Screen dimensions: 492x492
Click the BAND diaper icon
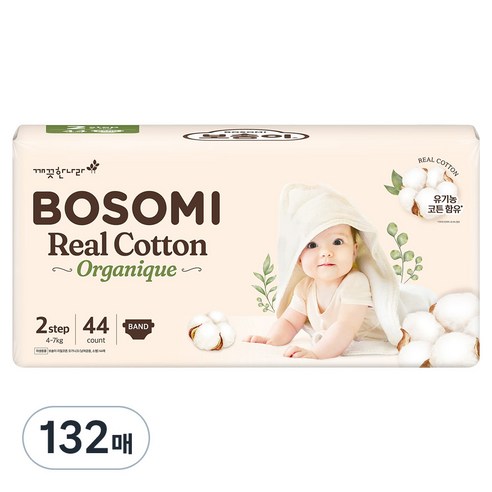[139, 329]
